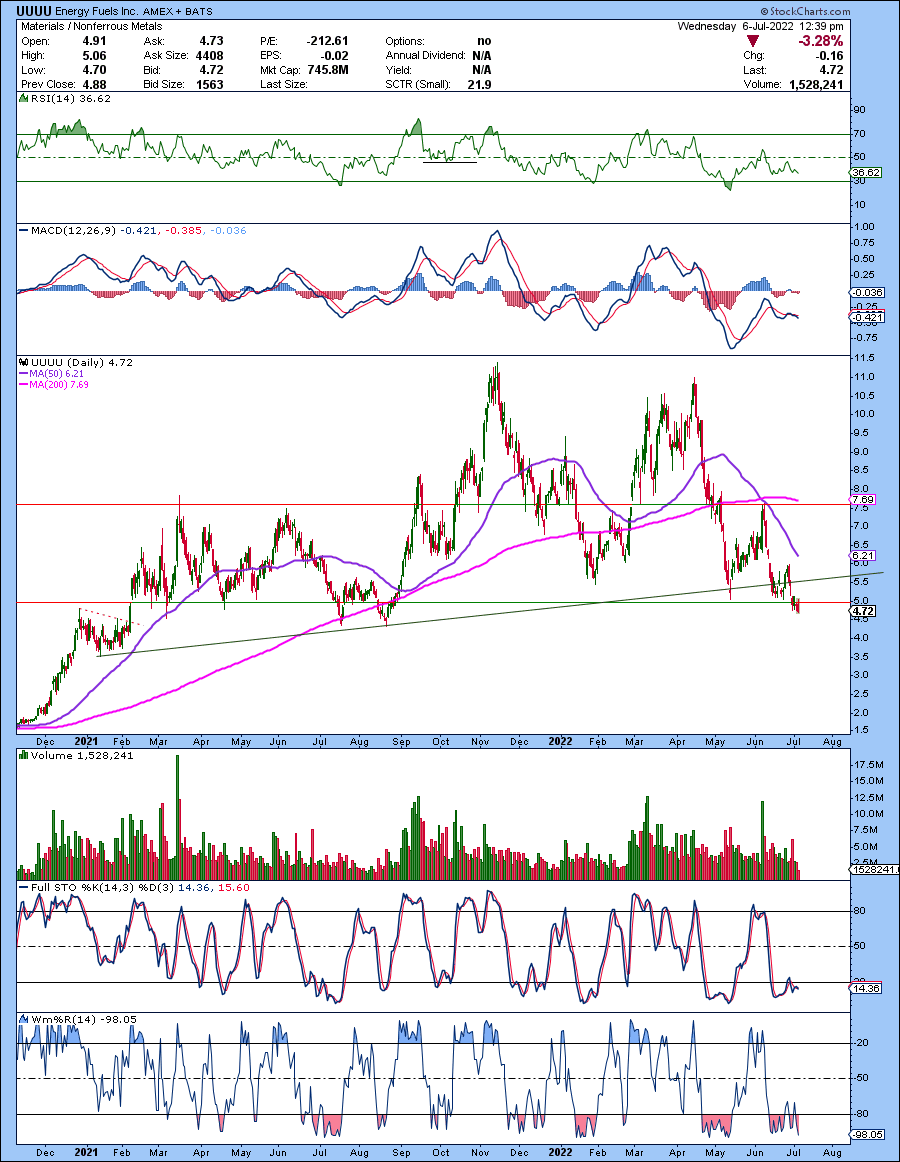Click the MACD histogram tag -0.036
The image size is (900, 1162).
tap(867, 292)
